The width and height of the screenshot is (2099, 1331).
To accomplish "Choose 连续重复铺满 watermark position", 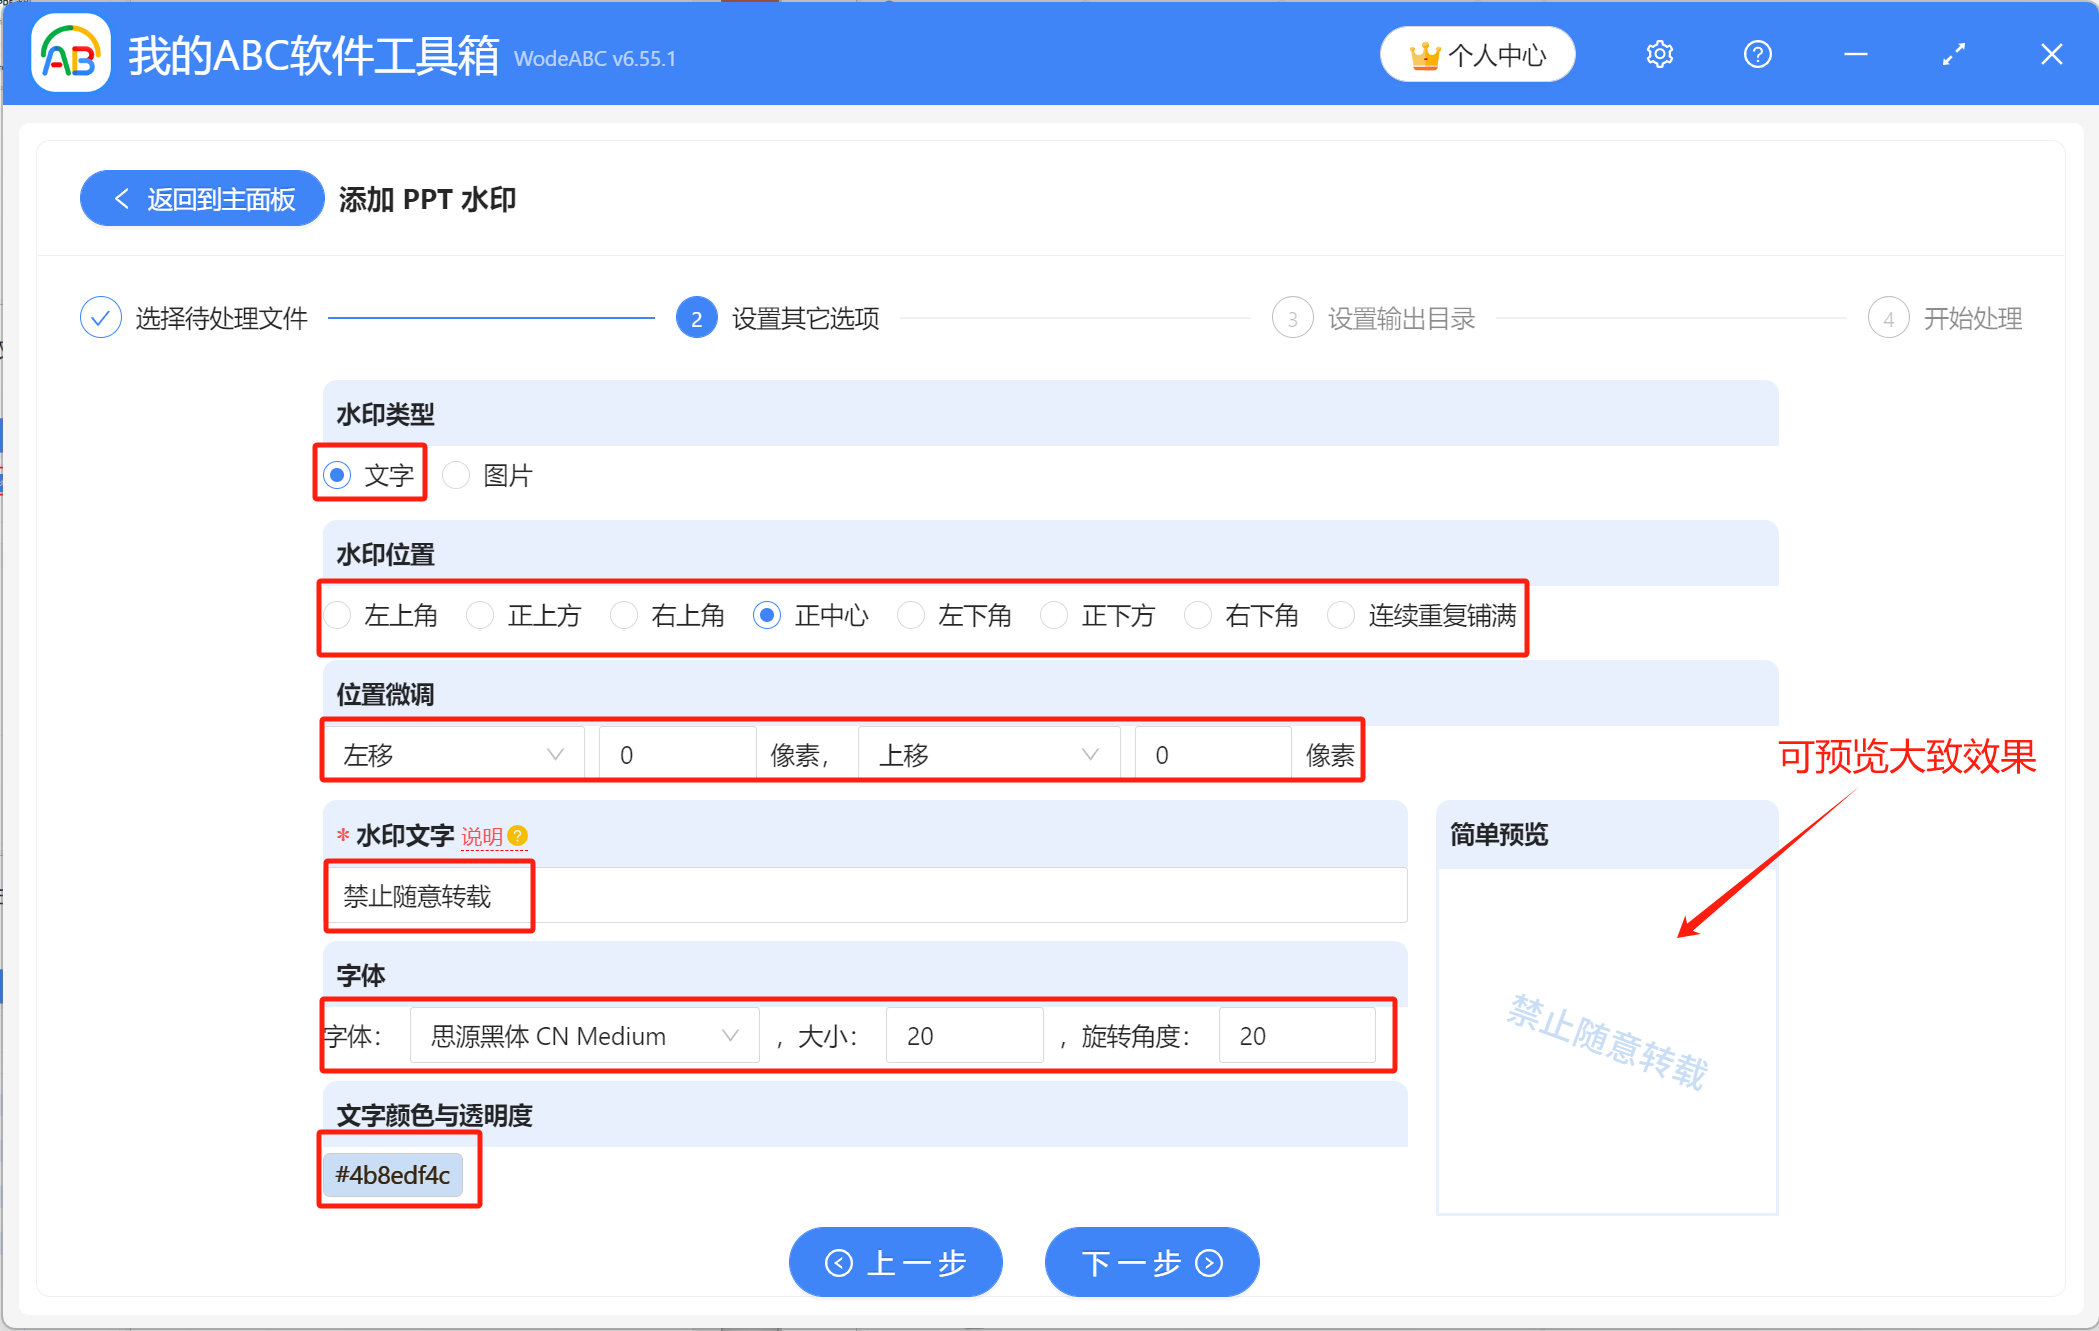I will tap(1340, 616).
